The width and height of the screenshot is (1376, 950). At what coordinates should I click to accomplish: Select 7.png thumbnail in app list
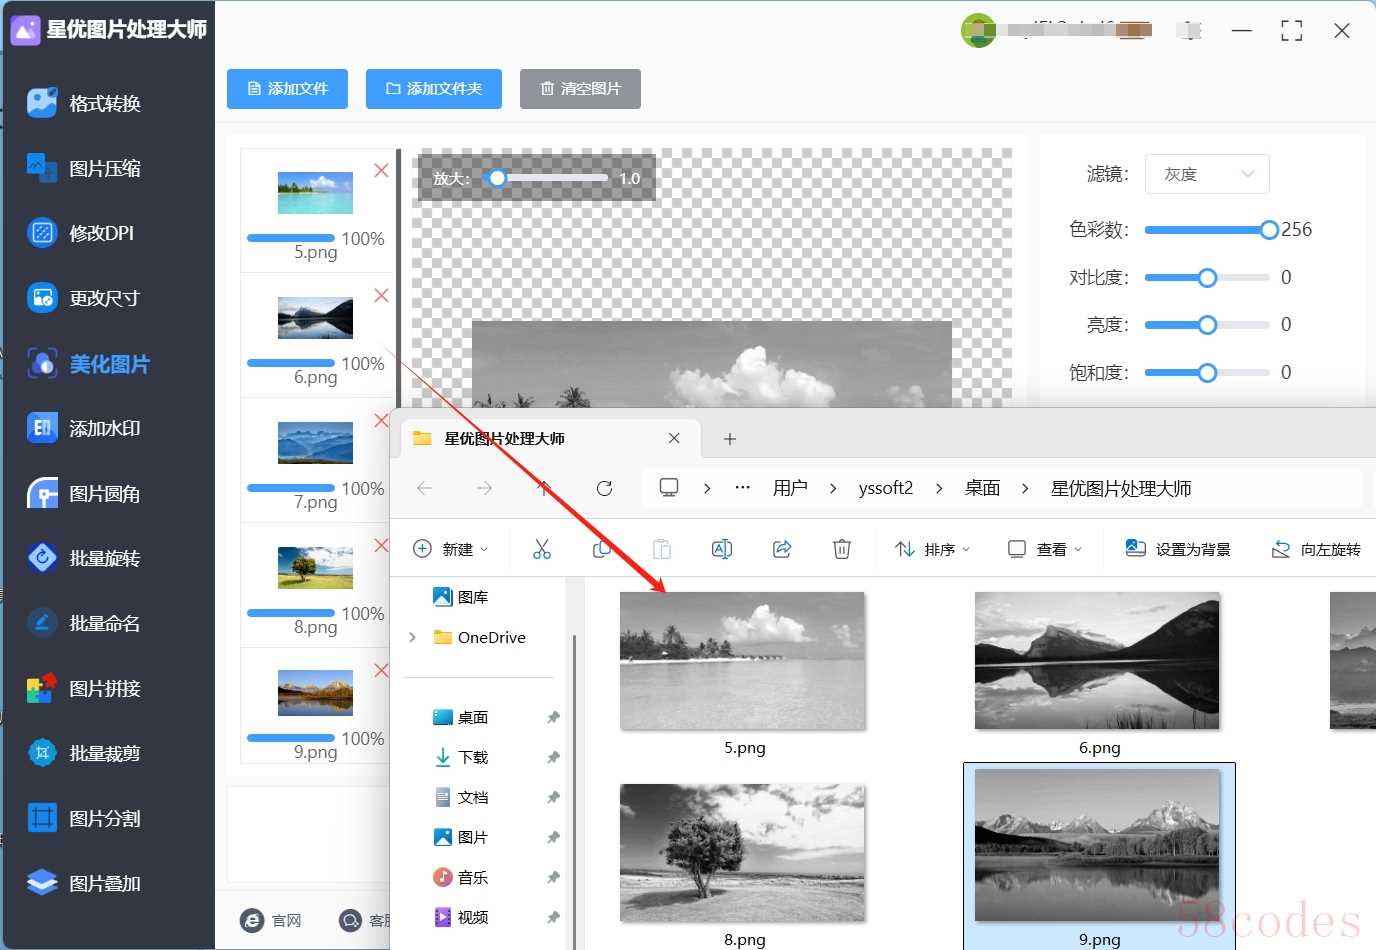coord(315,443)
